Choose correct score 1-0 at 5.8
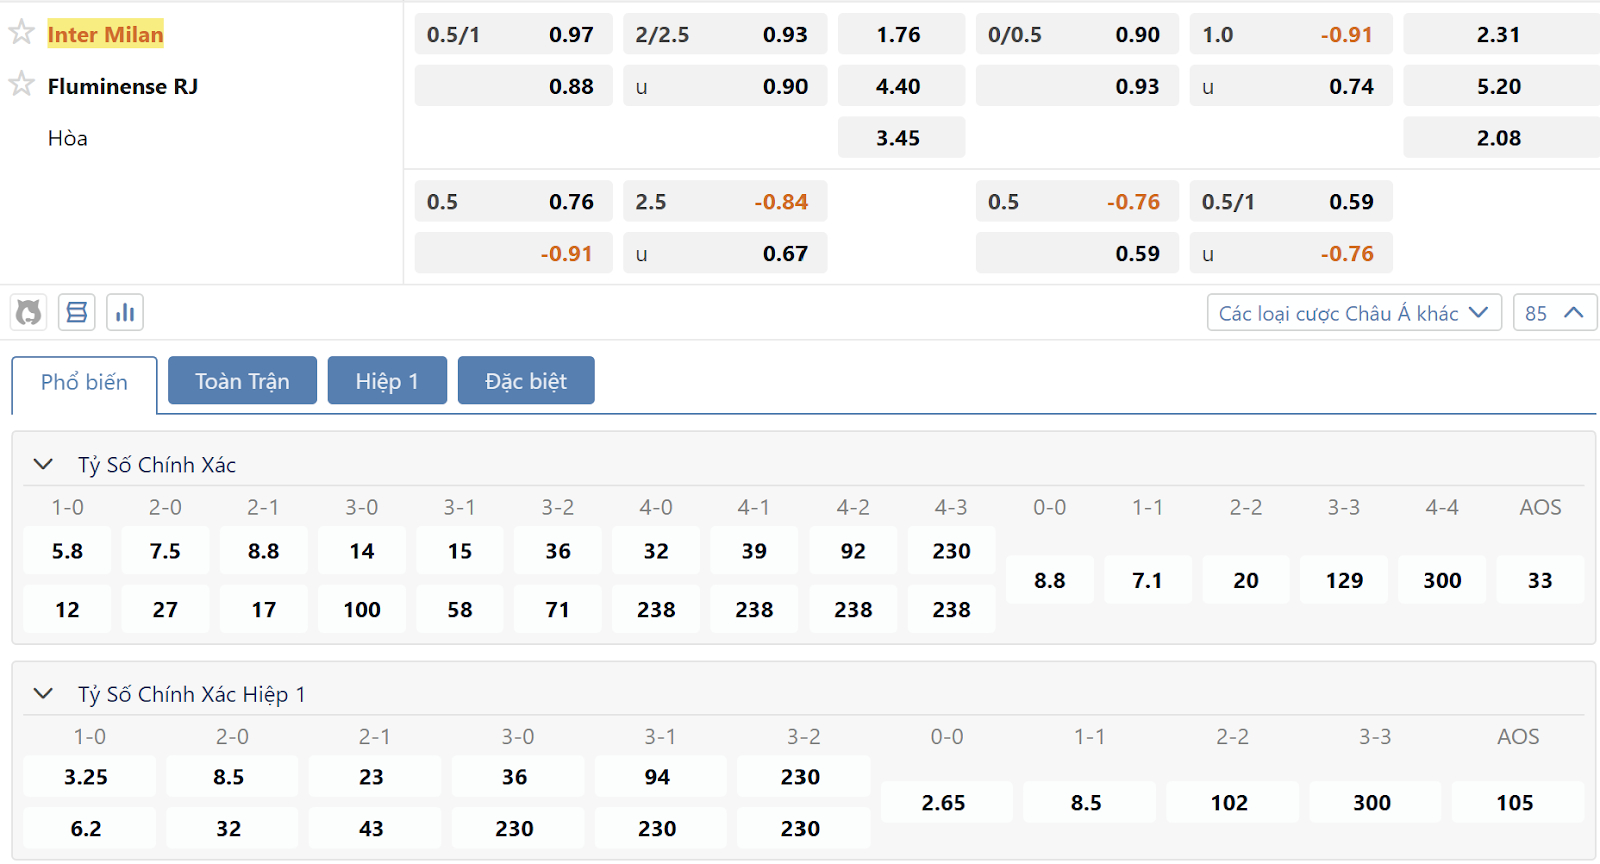 (x=67, y=551)
